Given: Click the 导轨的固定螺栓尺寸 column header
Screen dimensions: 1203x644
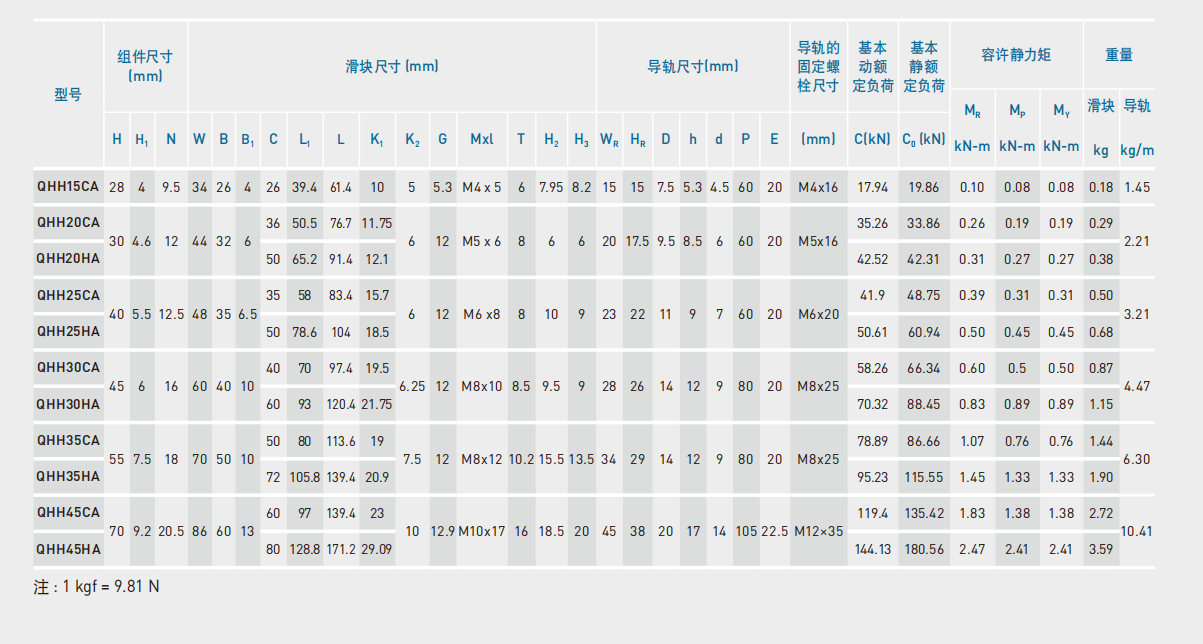Looking at the screenshot, I should tap(818, 66).
